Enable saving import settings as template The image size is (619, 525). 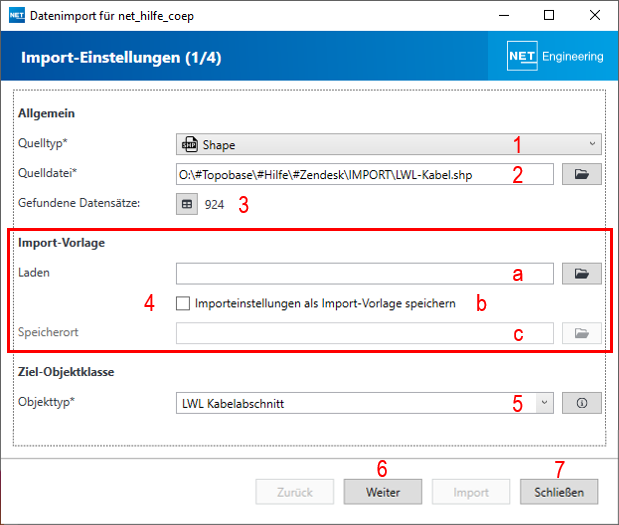pyautogui.click(x=183, y=303)
